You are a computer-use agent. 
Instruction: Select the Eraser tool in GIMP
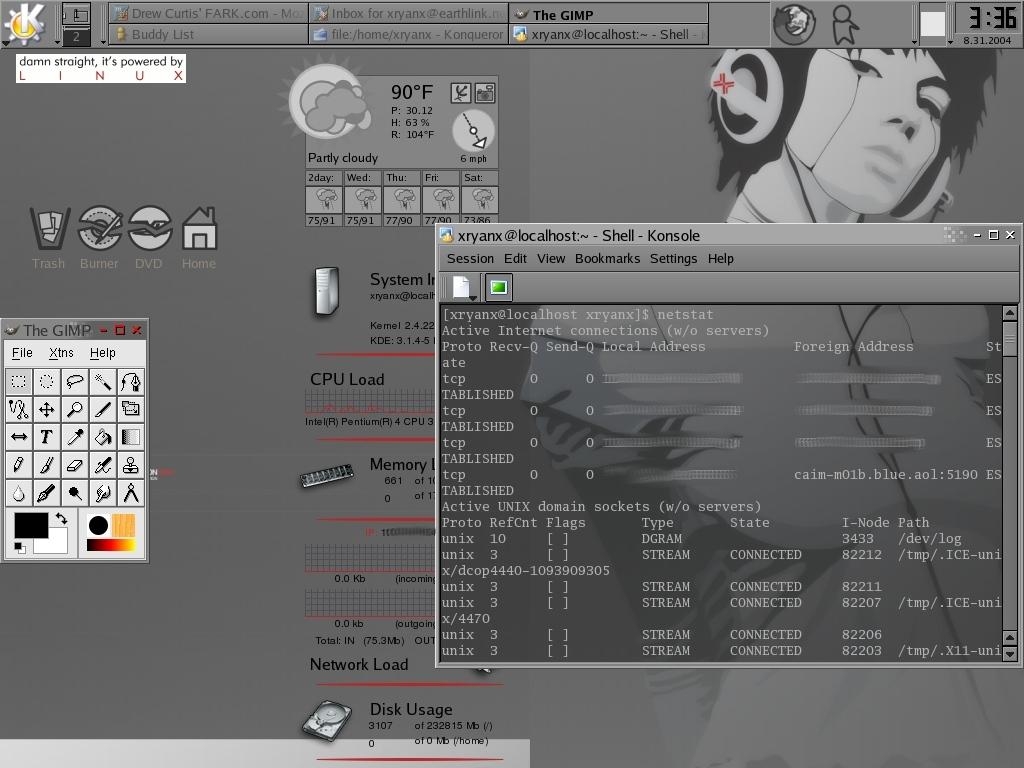74,465
